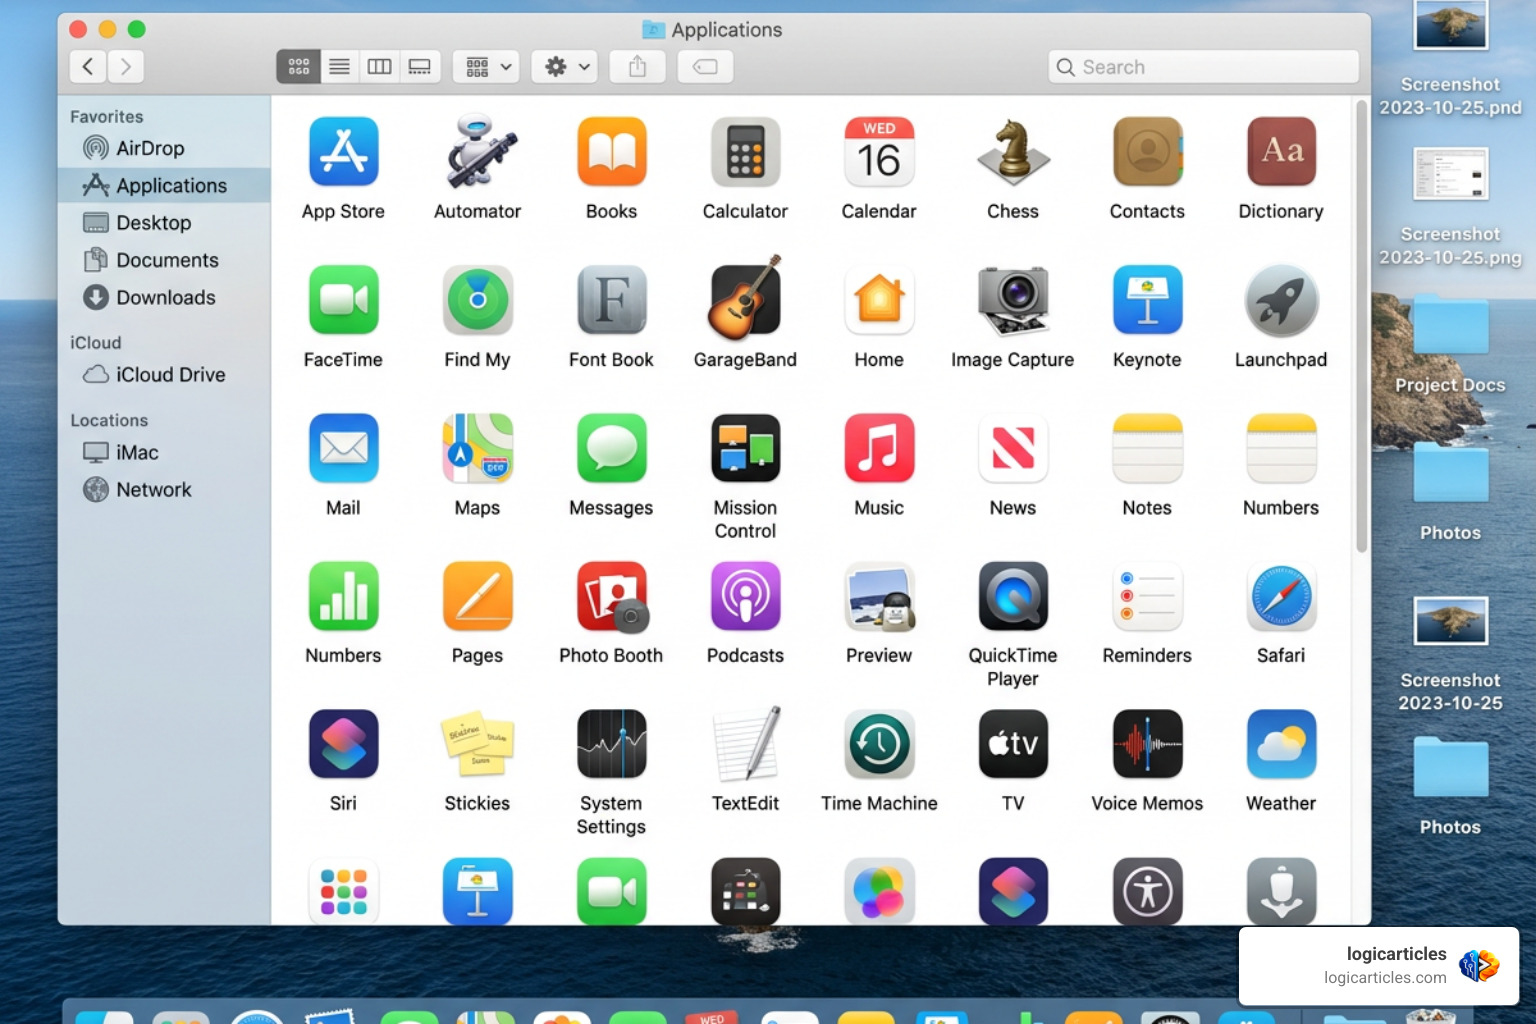Launch GarageBand
The height and width of the screenshot is (1024, 1536).
click(x=746, y=300)
